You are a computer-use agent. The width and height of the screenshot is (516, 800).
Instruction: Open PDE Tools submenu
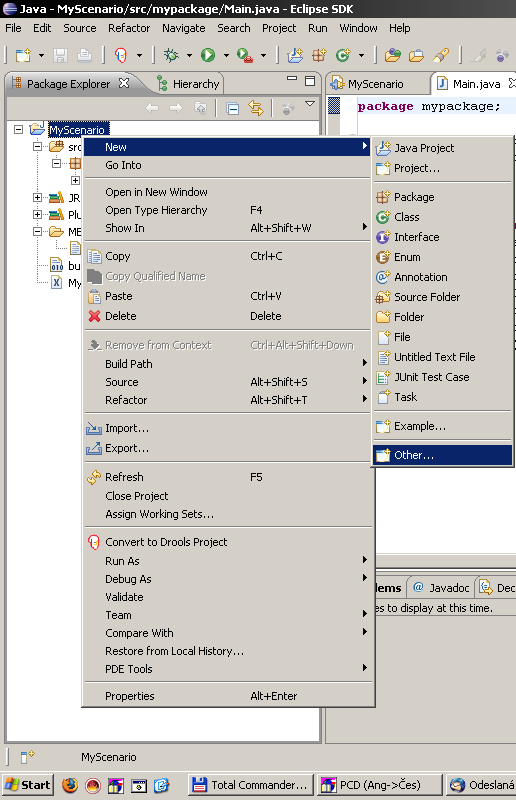[228, 669]
